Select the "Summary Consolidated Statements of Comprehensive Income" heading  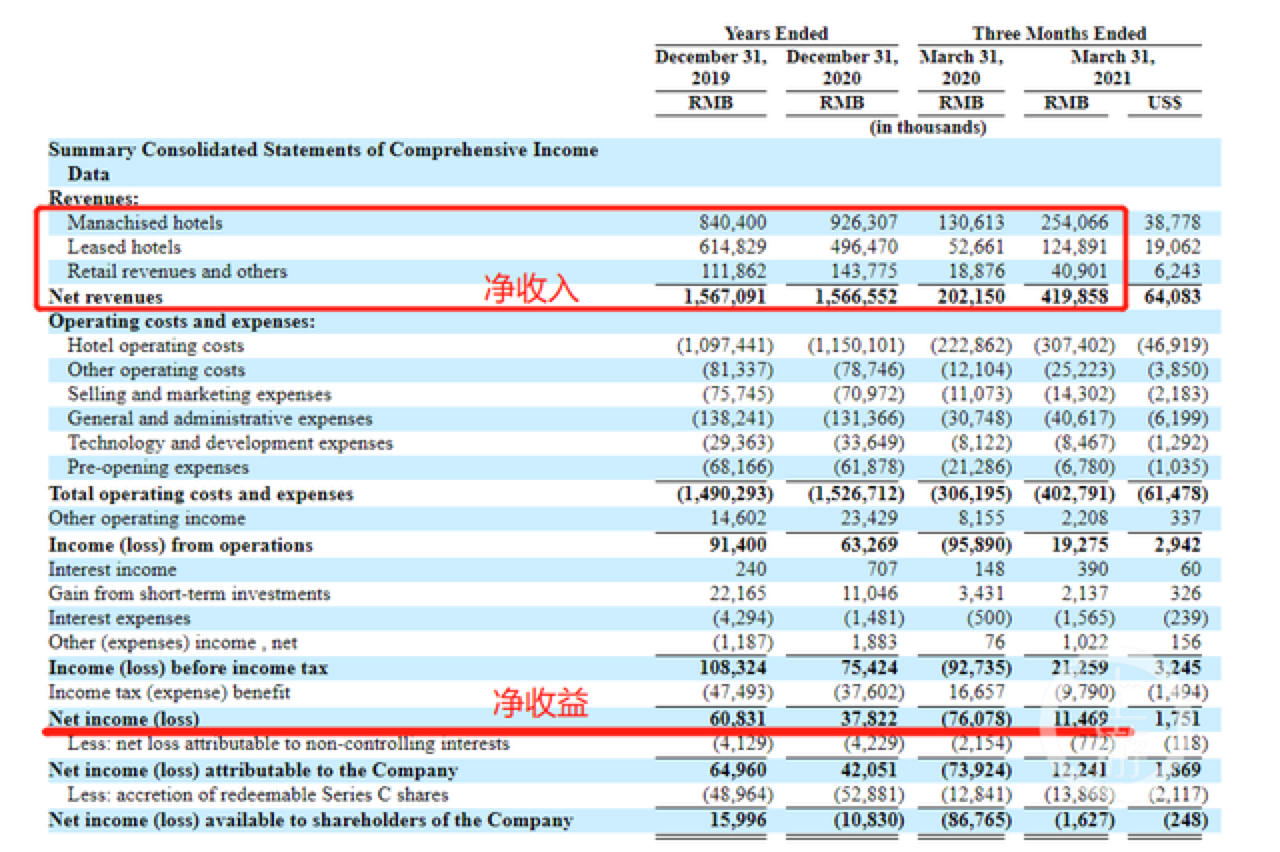[324, 150]
